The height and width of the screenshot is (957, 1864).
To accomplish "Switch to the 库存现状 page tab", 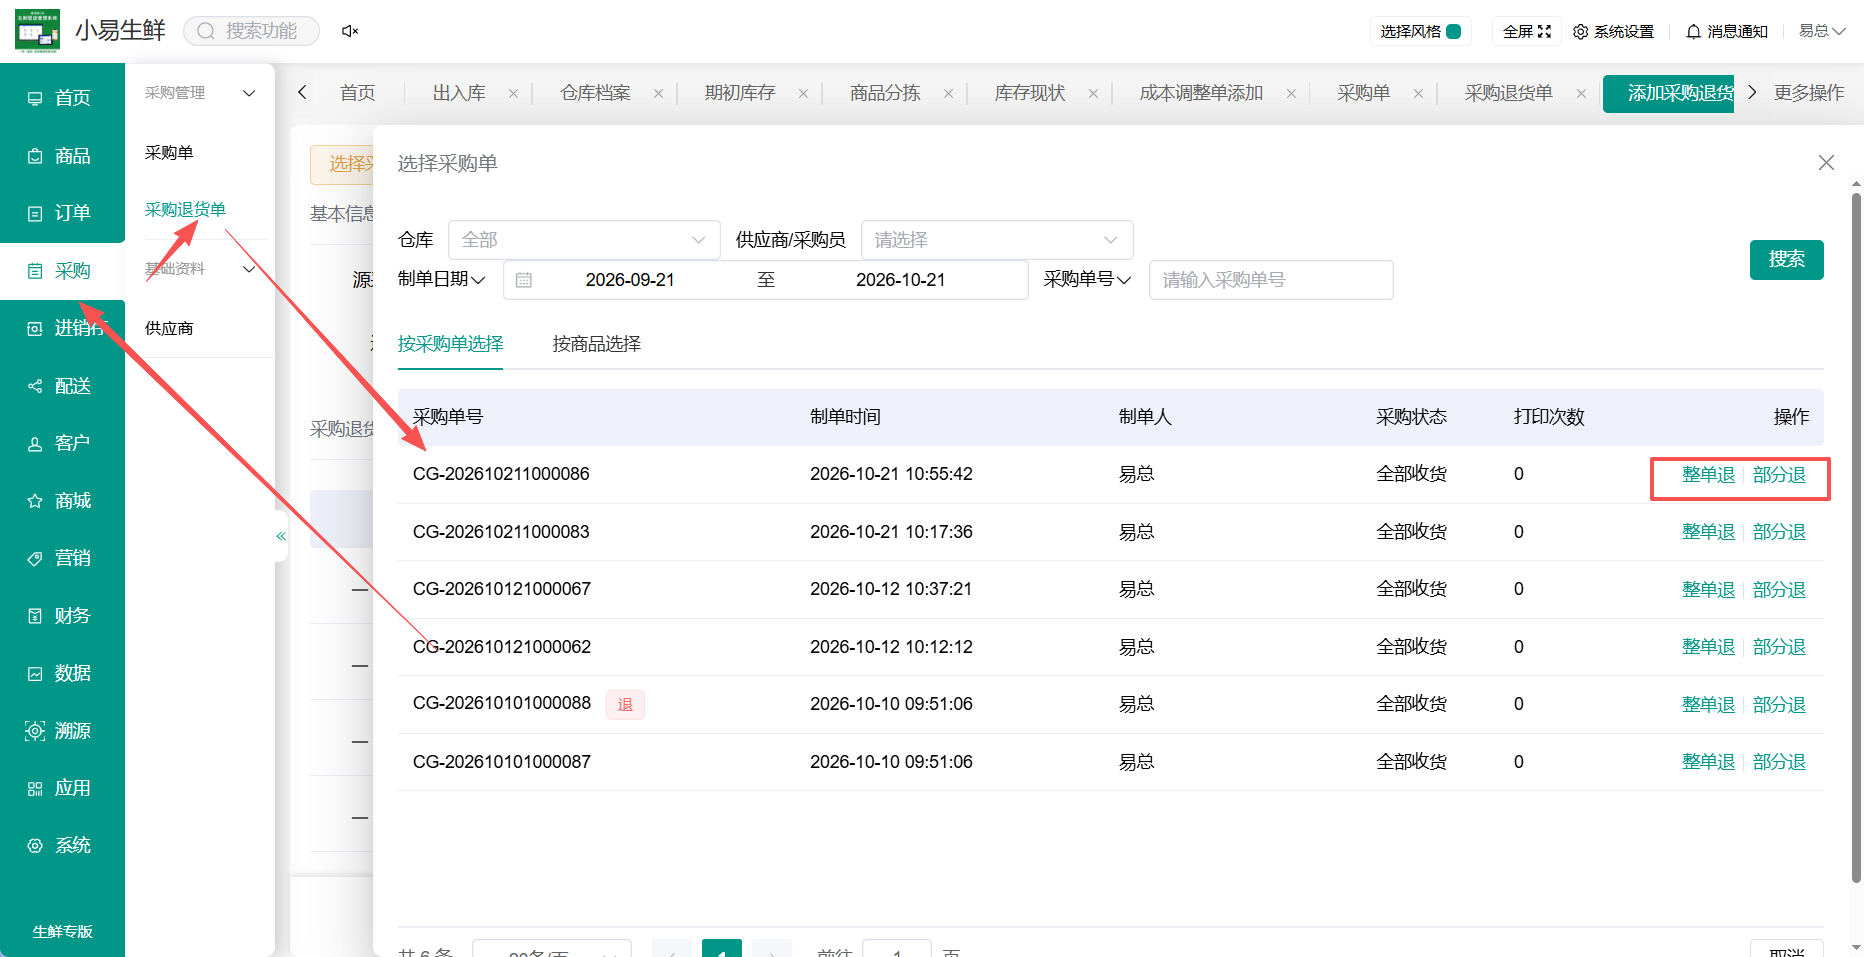I will (1030, 93).
